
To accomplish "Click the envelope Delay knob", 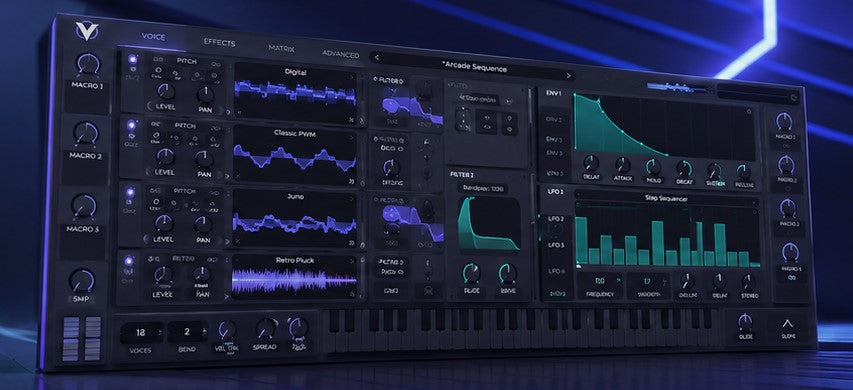I will (x=591, y=163).
